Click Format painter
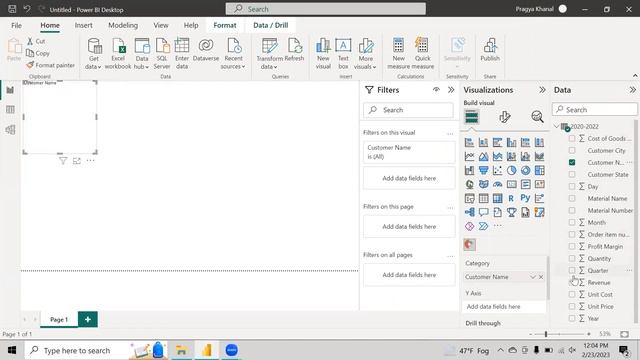 pyautogui.click(x=51, y=65)
